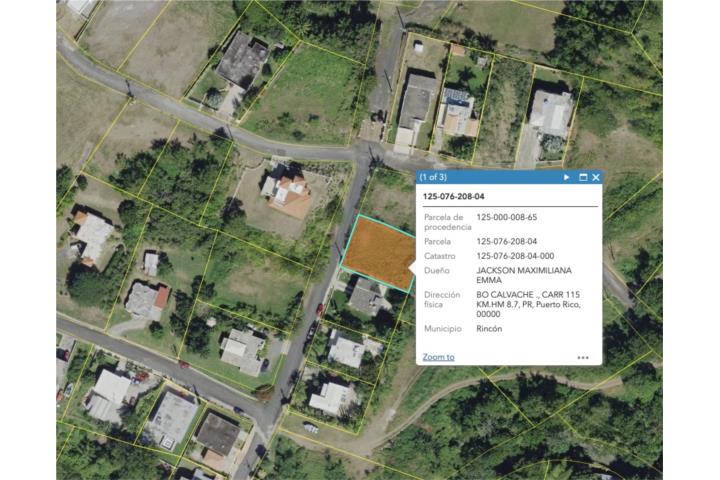Click the house with rooftop solar panels
Image resolution: width=720 pixels, height=480 pixels.
pos(457,110)
